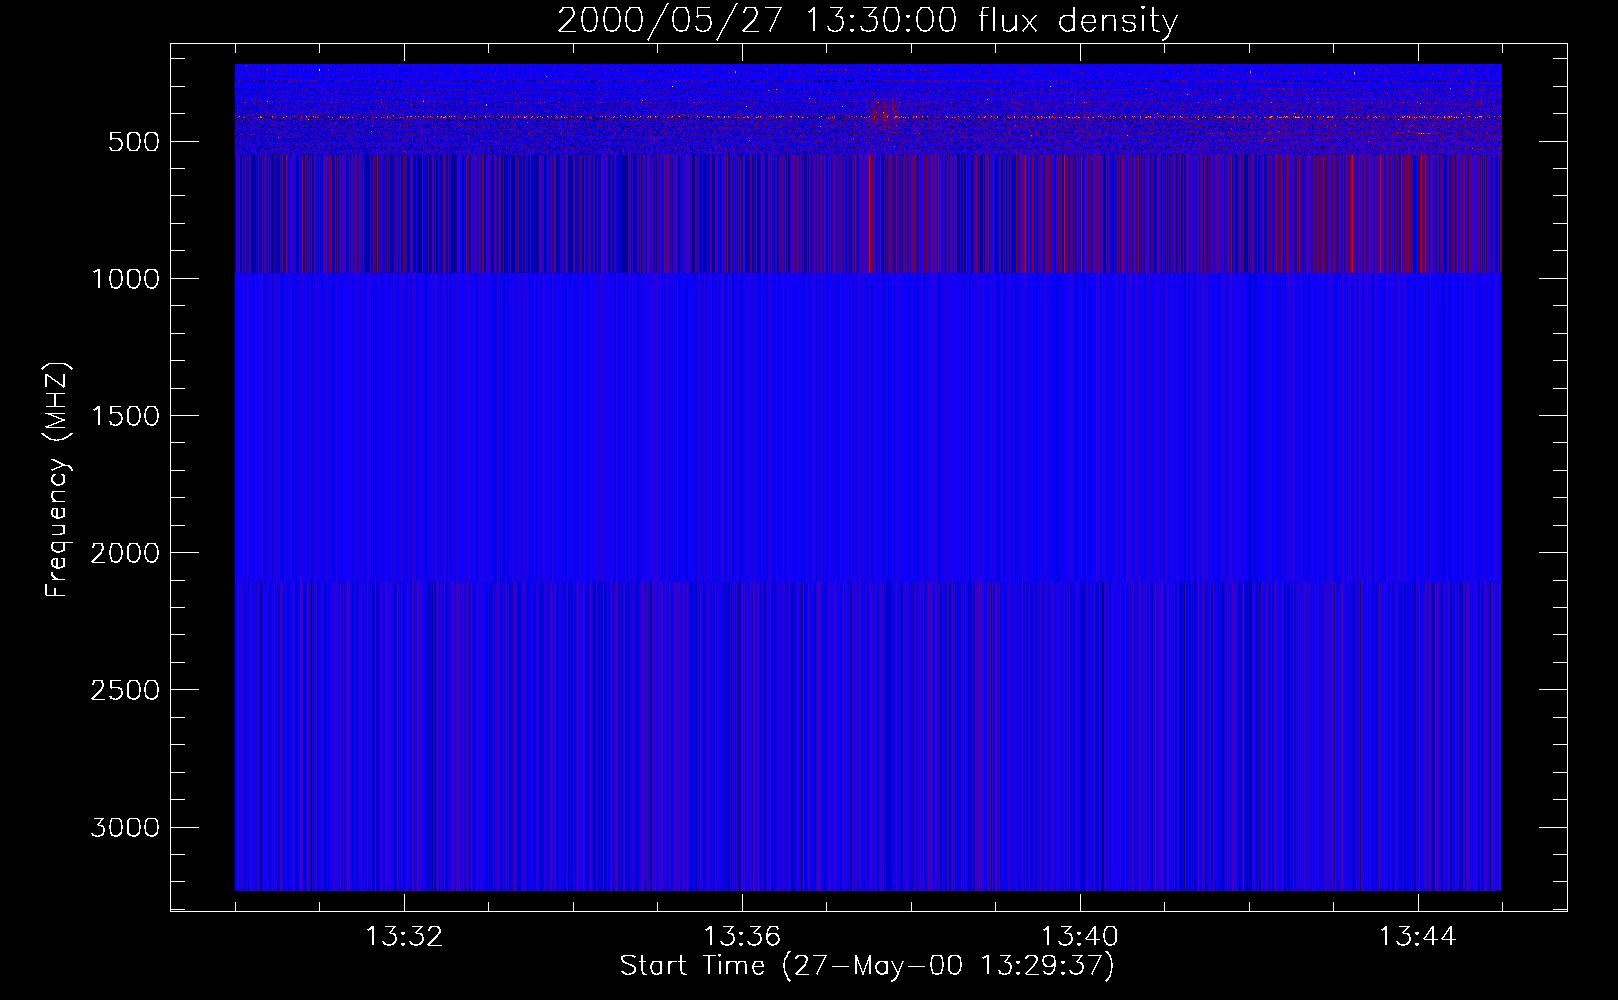Click the 13:32 time tick label
The height and width of the screenshot is (1000, 1618).
pyautogui.click(x=404, y=937)
